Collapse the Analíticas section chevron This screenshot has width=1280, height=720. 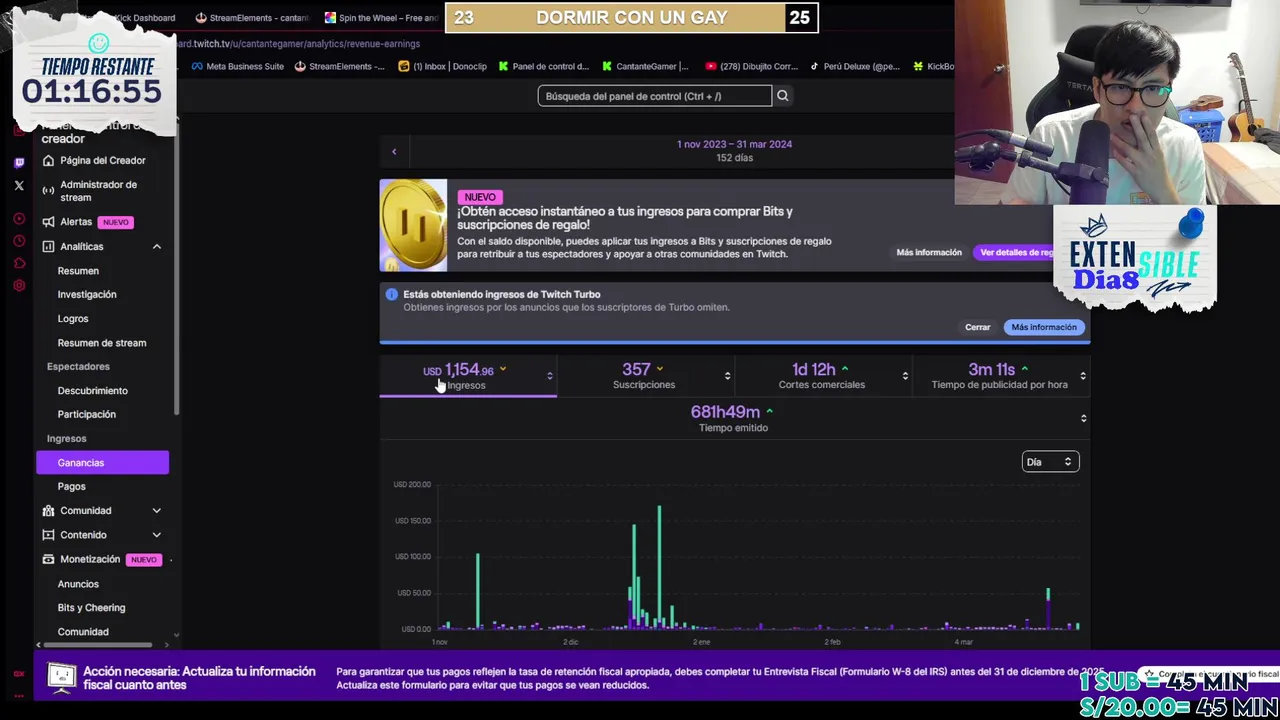(156, 246)
